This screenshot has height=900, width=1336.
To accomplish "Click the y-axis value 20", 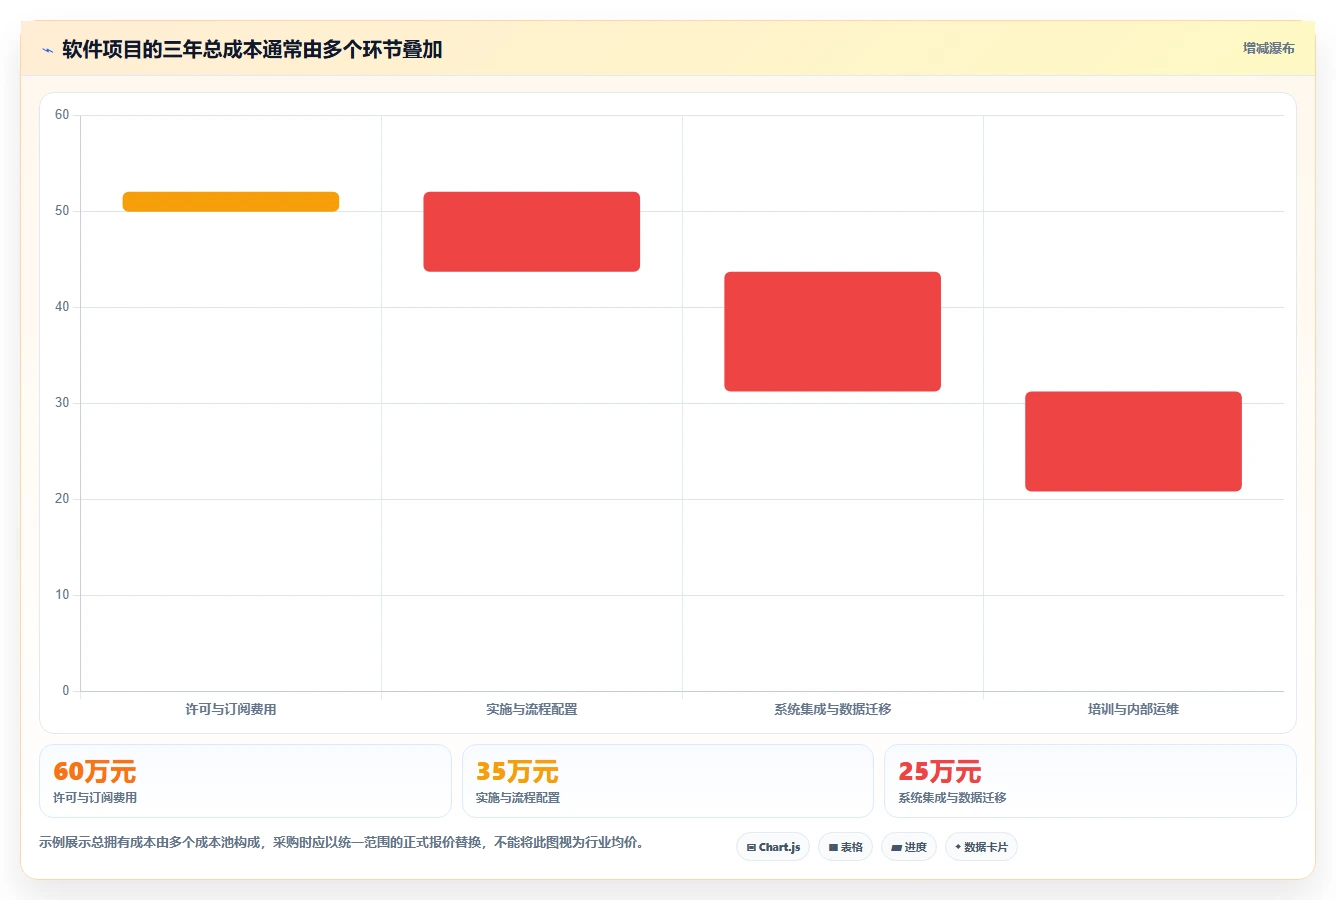I will [x=62, y=499].
